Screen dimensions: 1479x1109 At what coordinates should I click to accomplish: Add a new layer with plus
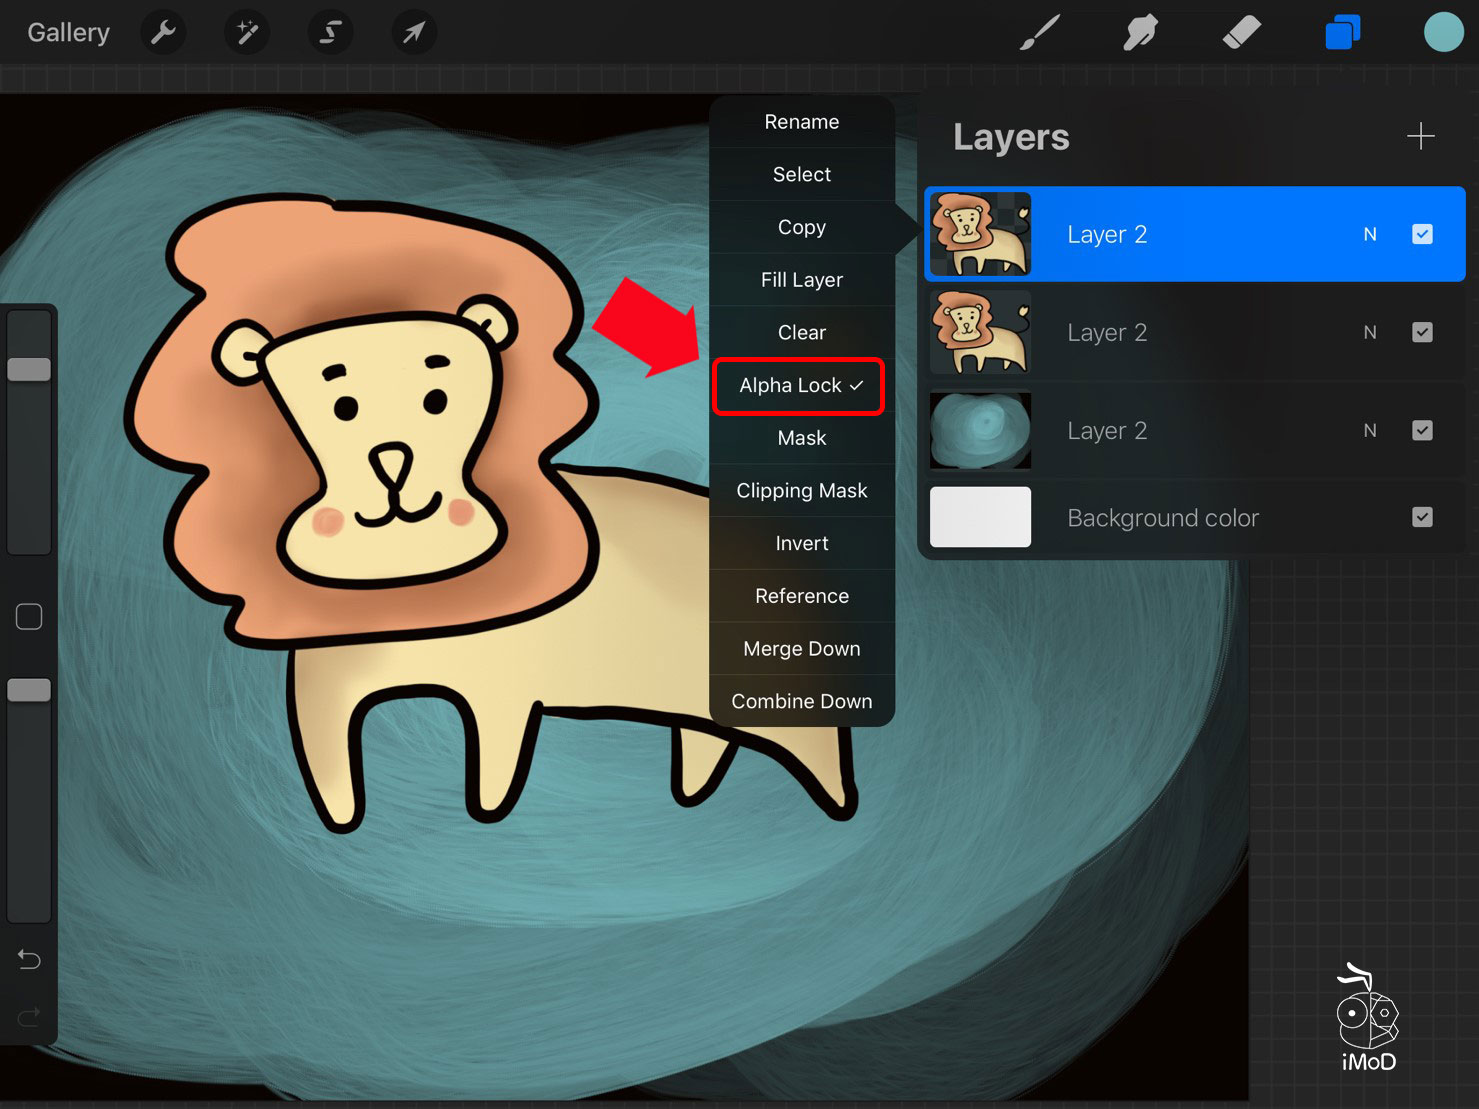point(1420,137)
